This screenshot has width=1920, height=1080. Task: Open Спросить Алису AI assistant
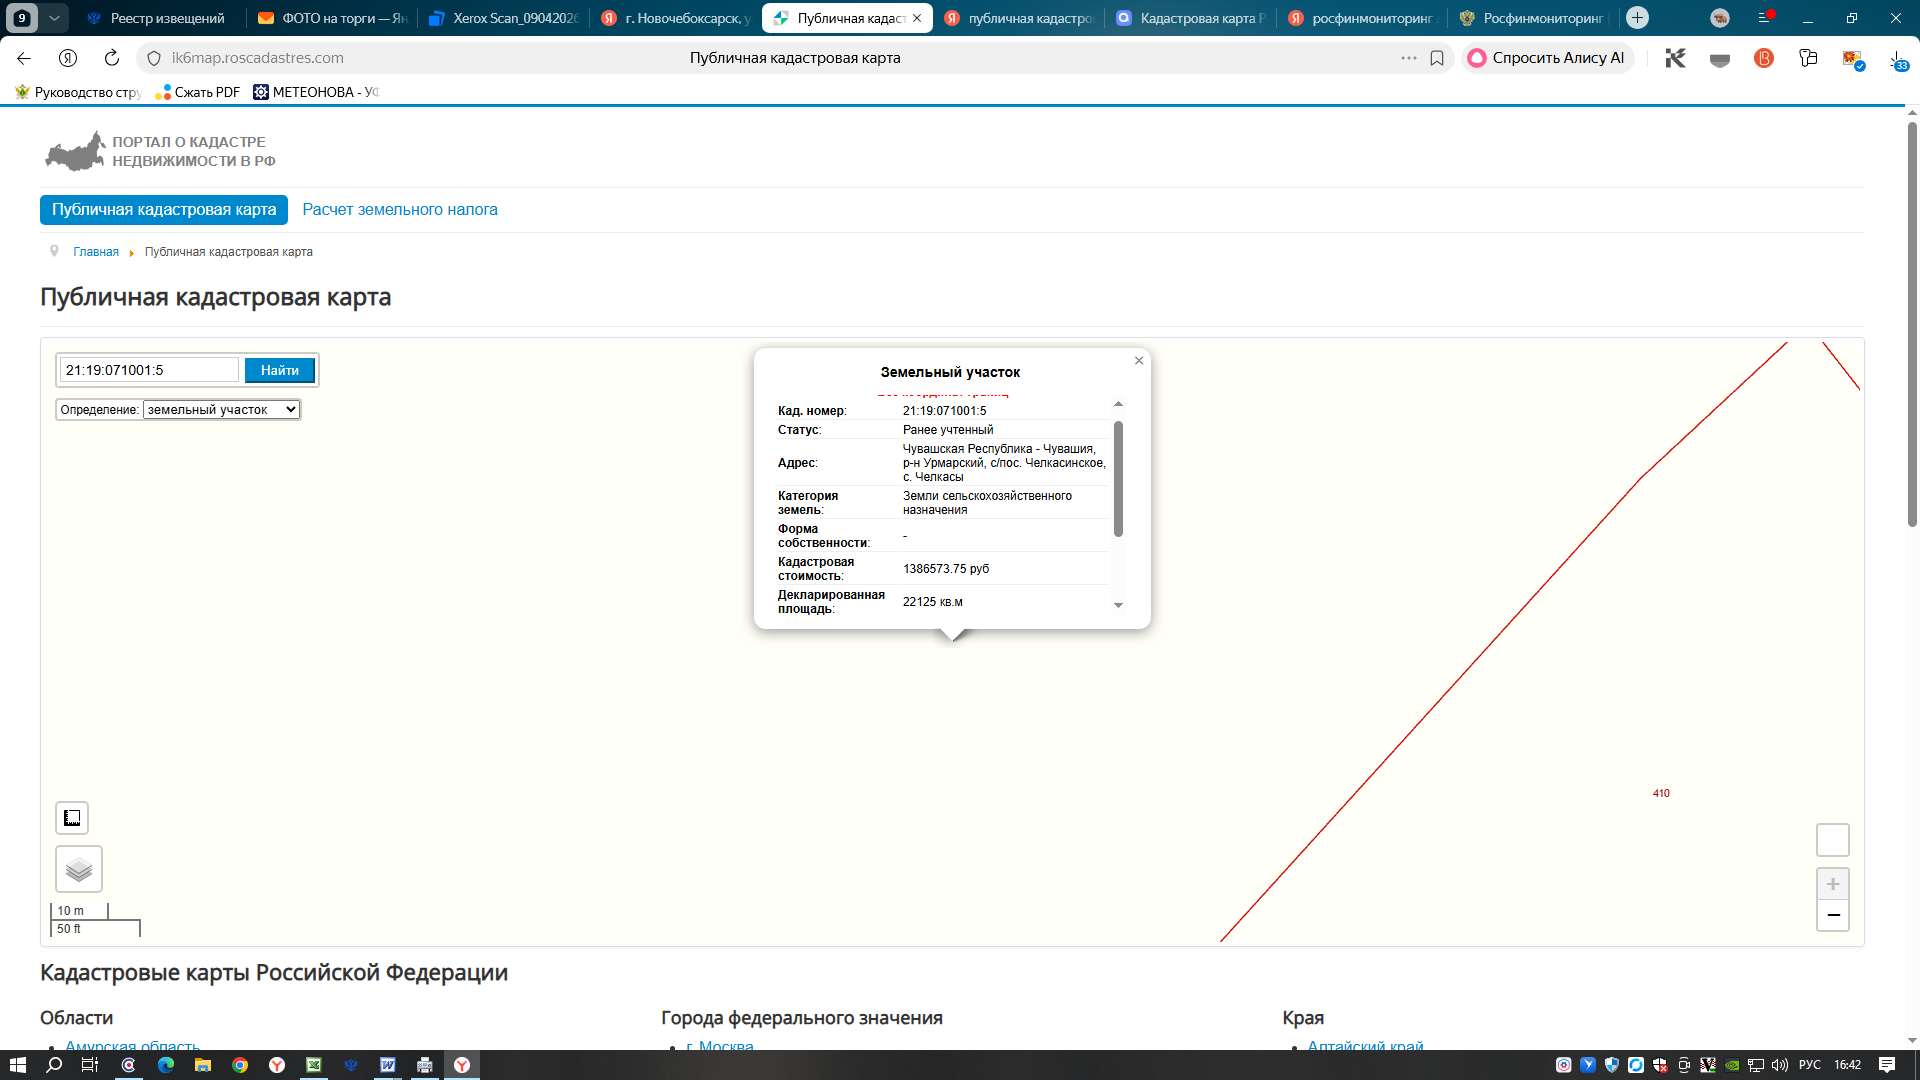1547,58
